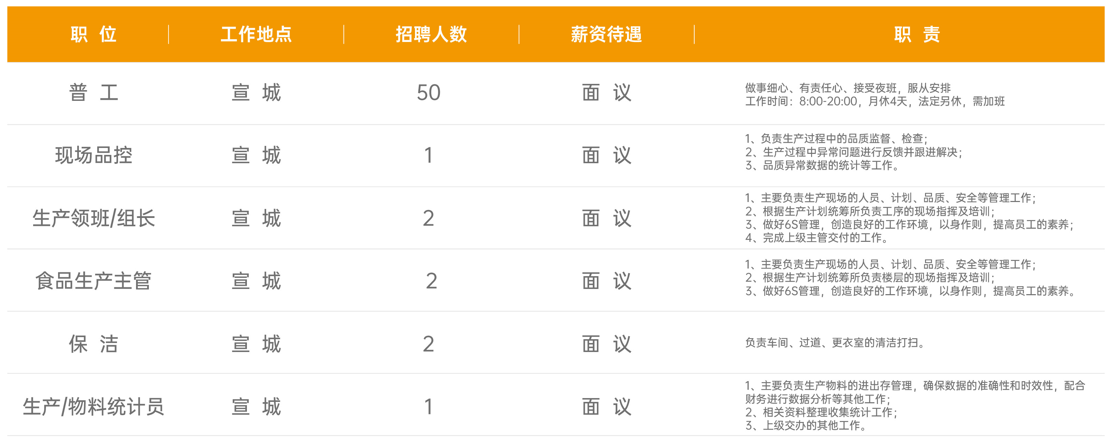Image resolution: width=1112 pixels, height=445 pixels.
Task: Select the 保洁 job title
Action: pyautogui.click(x=94, y=344)
